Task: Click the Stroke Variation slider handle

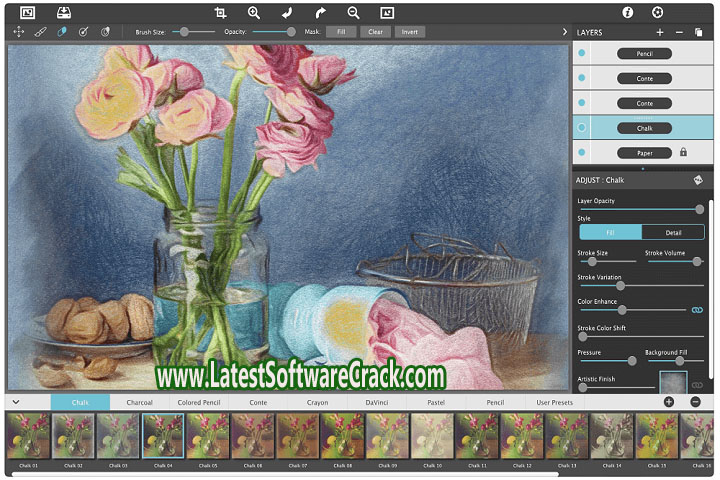Action: click(x=620, y=286)
